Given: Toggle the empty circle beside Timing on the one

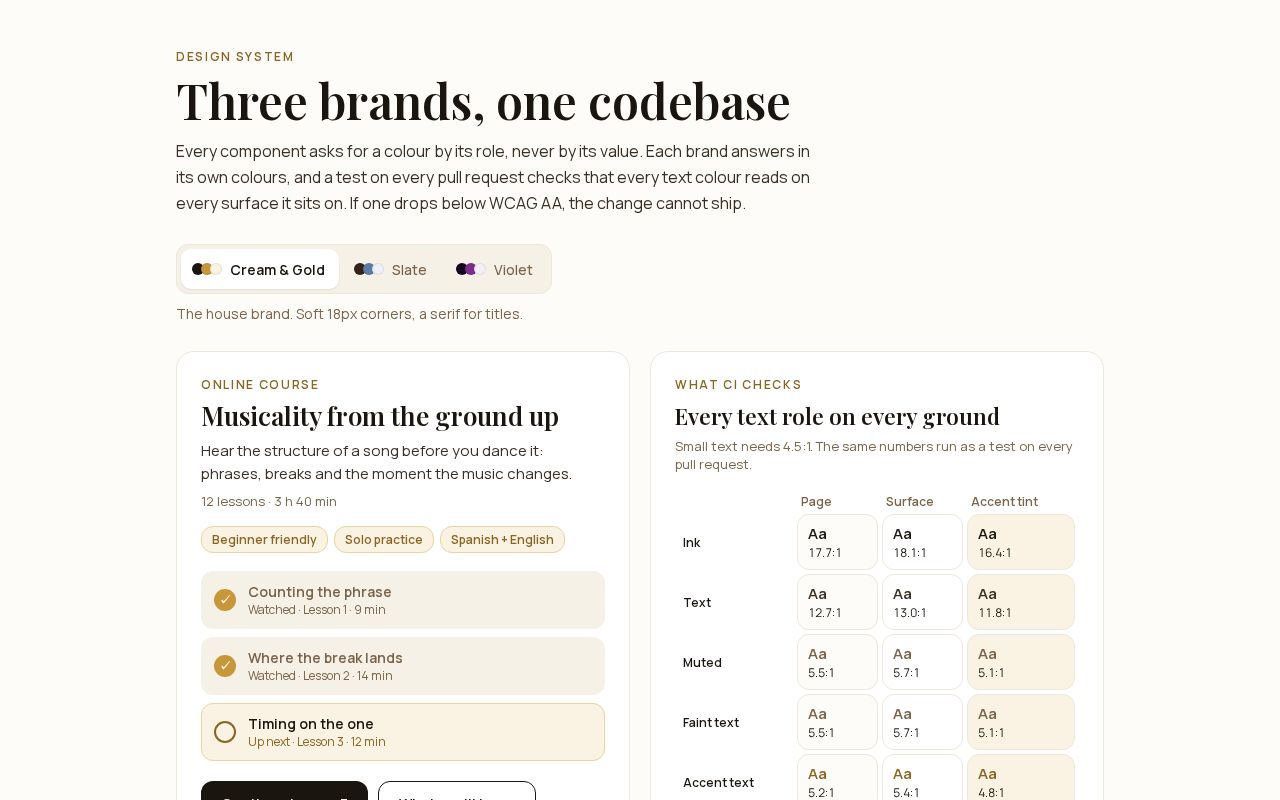Looking at the screenshot, I should tap(225, 732).
